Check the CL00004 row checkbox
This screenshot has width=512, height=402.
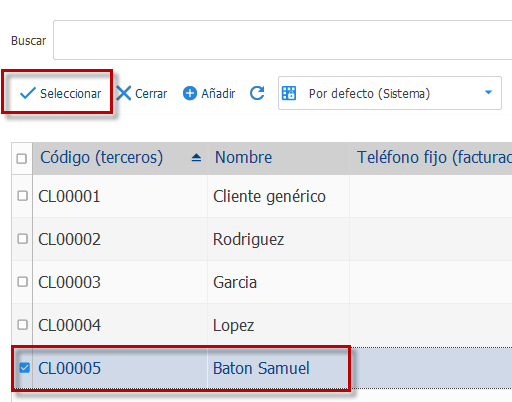pos(22,325)
